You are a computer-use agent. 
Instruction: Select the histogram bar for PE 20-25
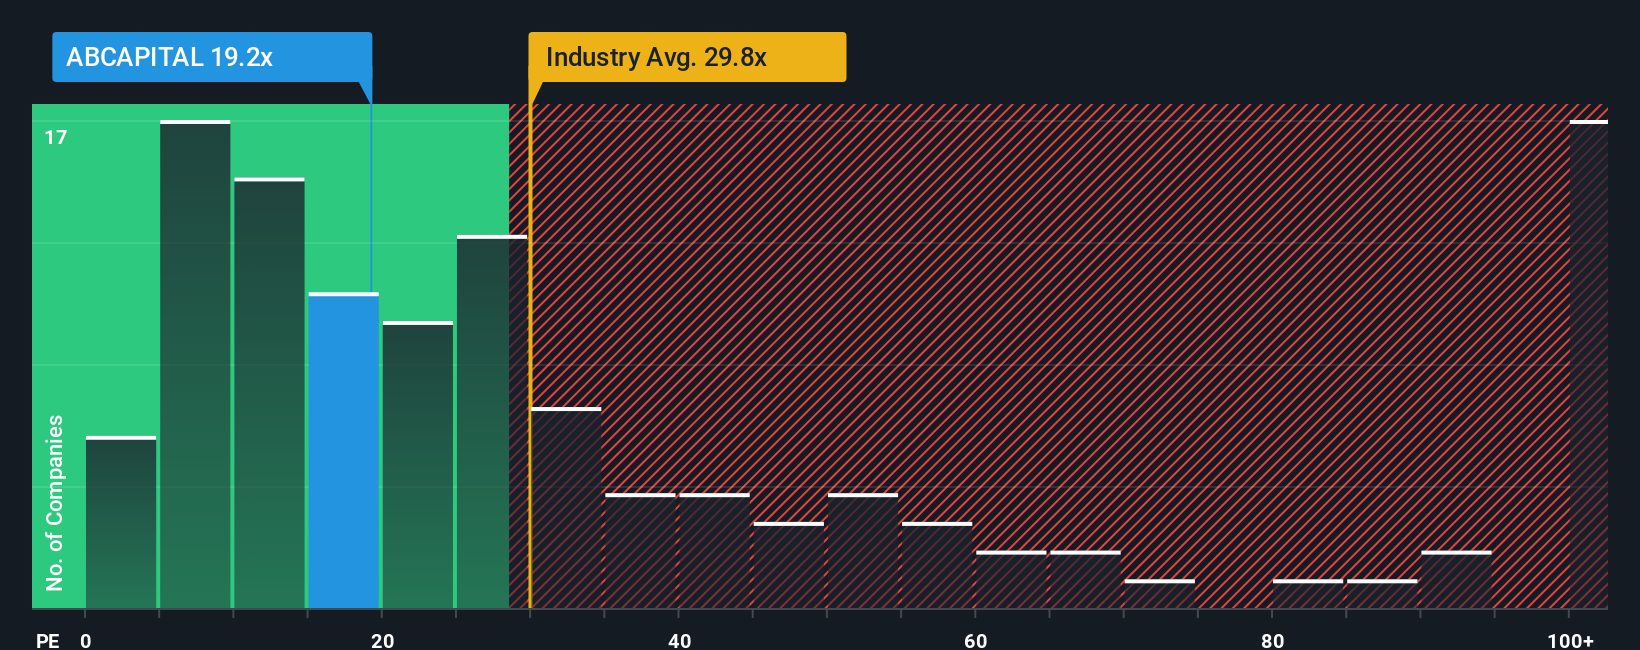pos(418,465)
